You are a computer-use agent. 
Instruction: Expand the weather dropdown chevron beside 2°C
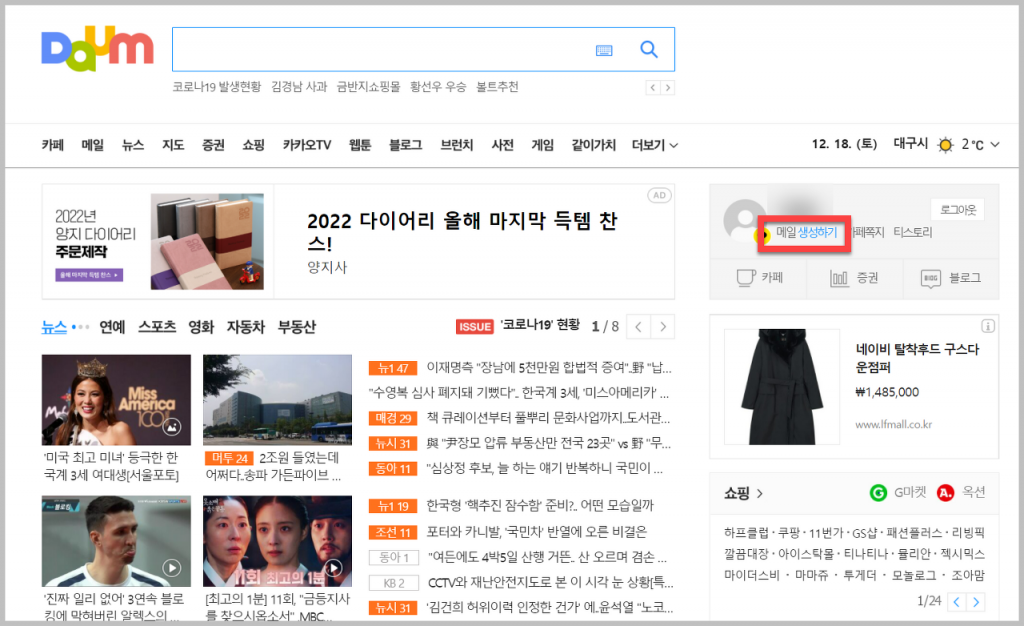995,145
